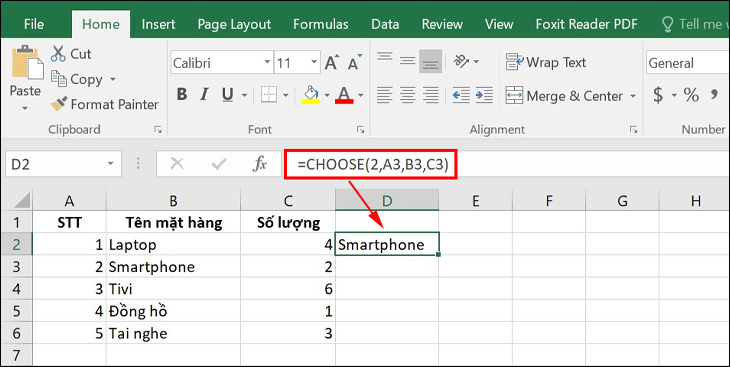Click Decrease Indent icon

(x=461, y=95)
